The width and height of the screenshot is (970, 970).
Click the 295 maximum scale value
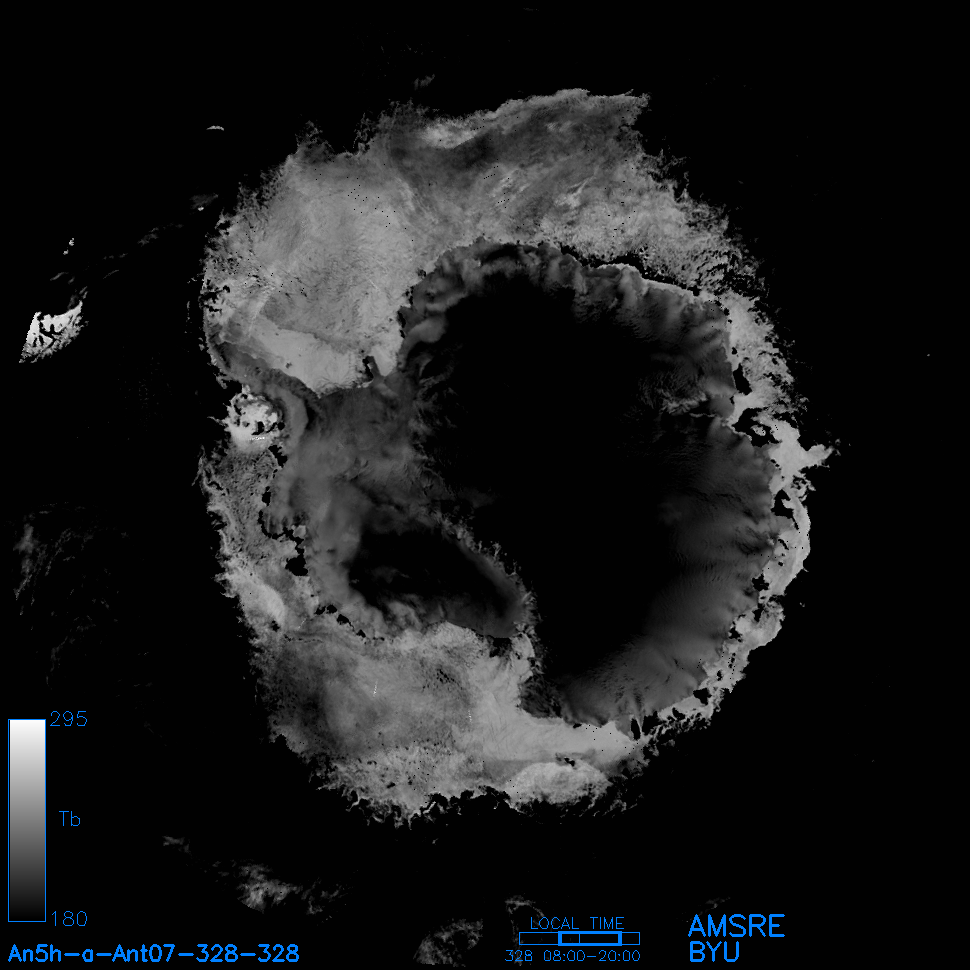tap(69, 719)
